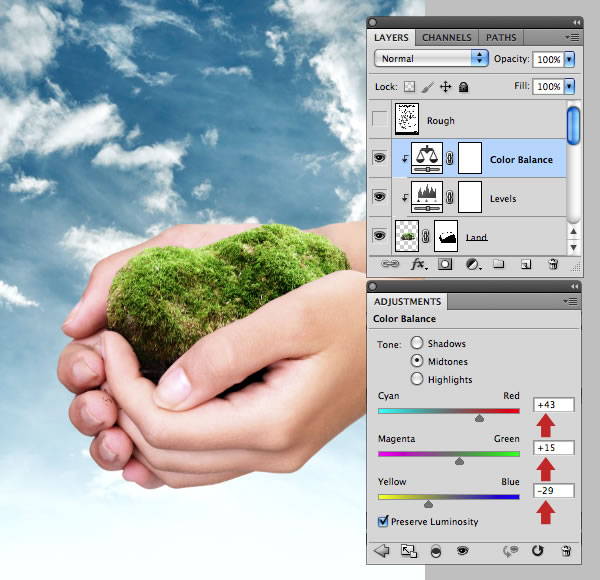Select Highlights tone radio button
Viewport: 600px width, 580px height.
[417, 379]
